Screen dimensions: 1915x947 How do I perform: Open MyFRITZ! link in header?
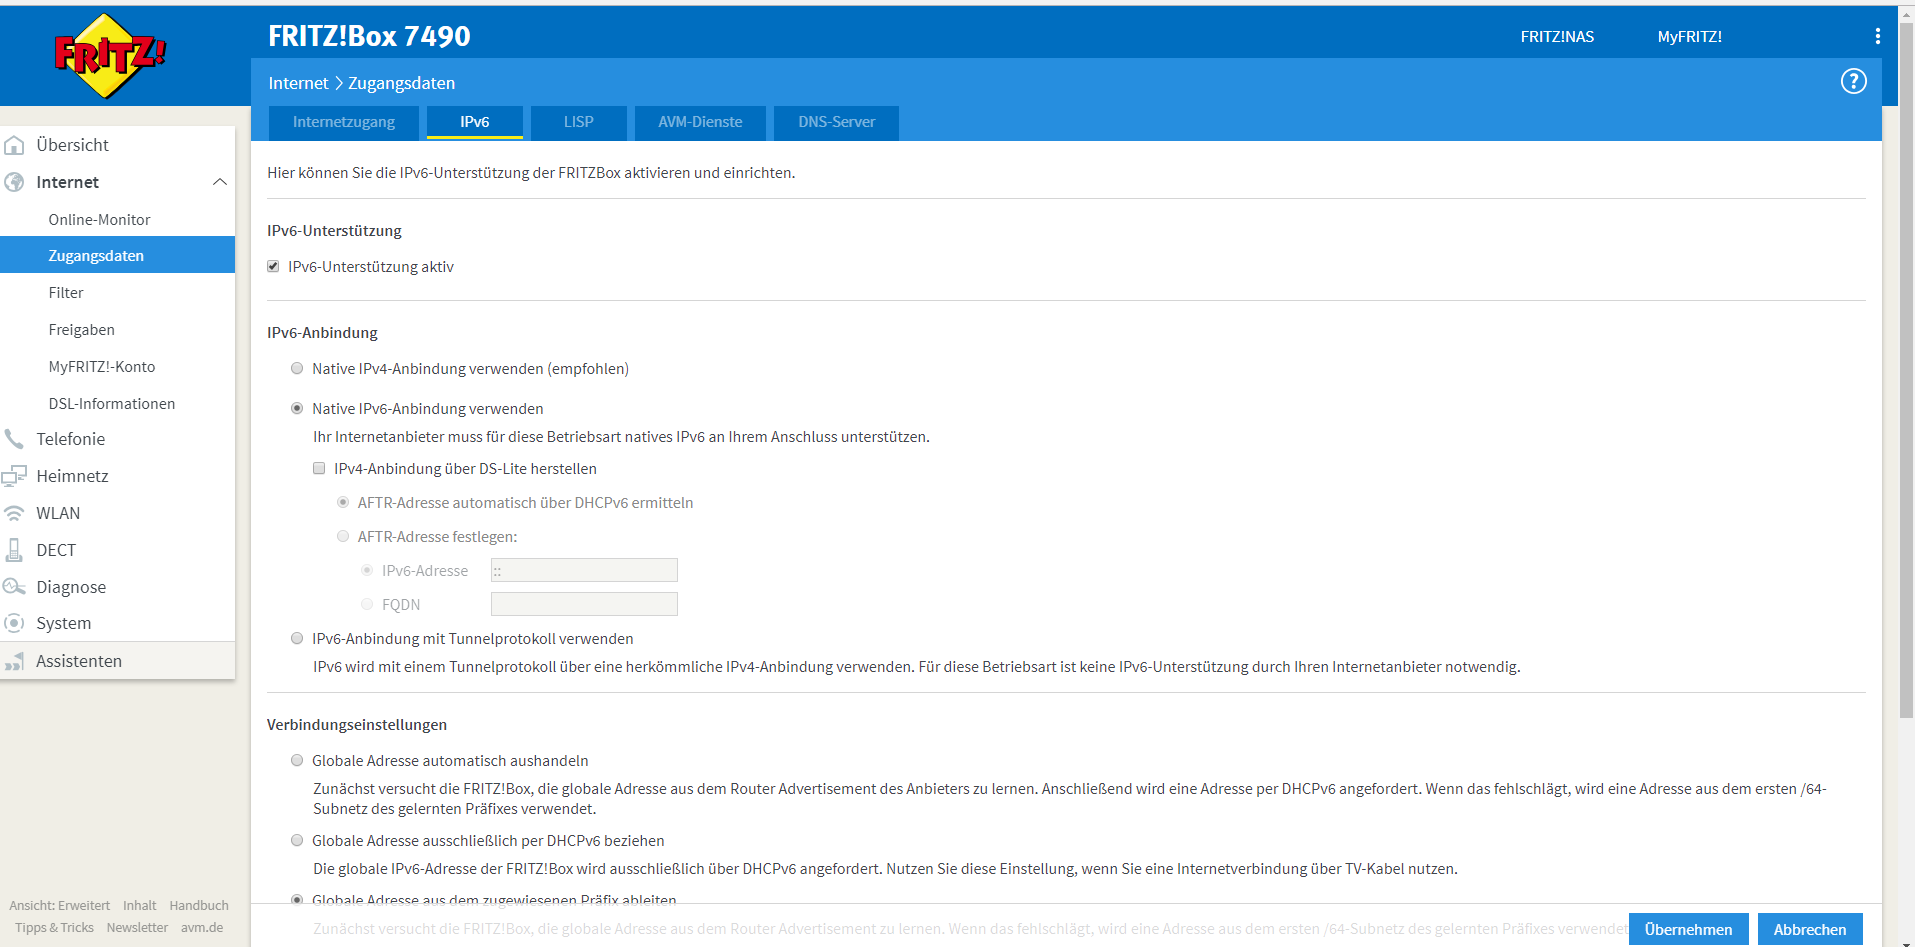1690,36
